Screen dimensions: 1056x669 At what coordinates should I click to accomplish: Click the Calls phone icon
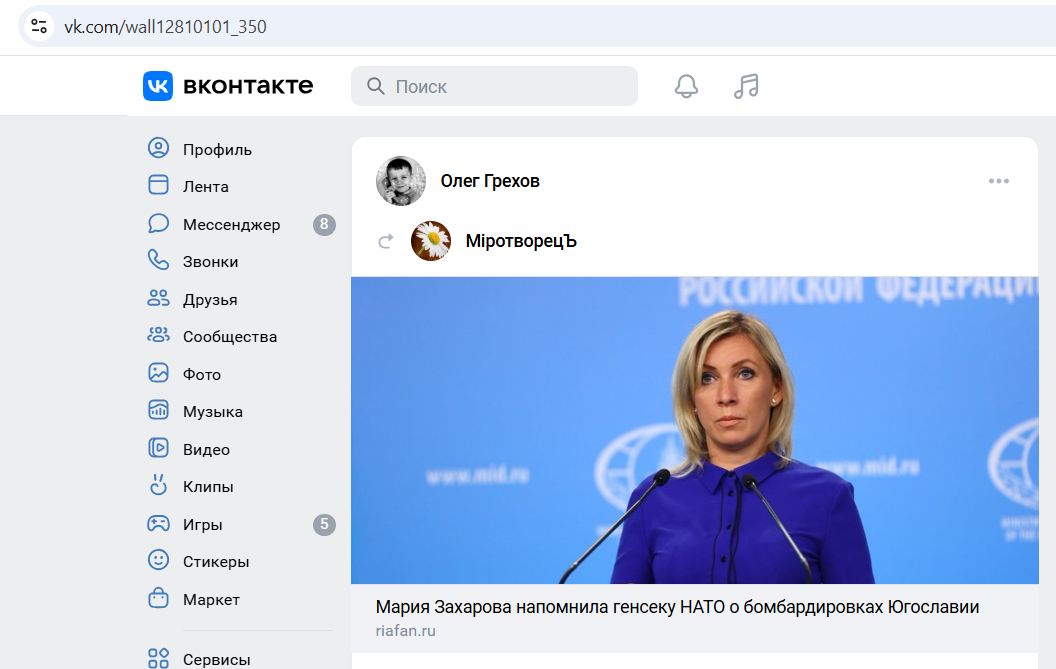pyautogui.click(x=158, y=261)
